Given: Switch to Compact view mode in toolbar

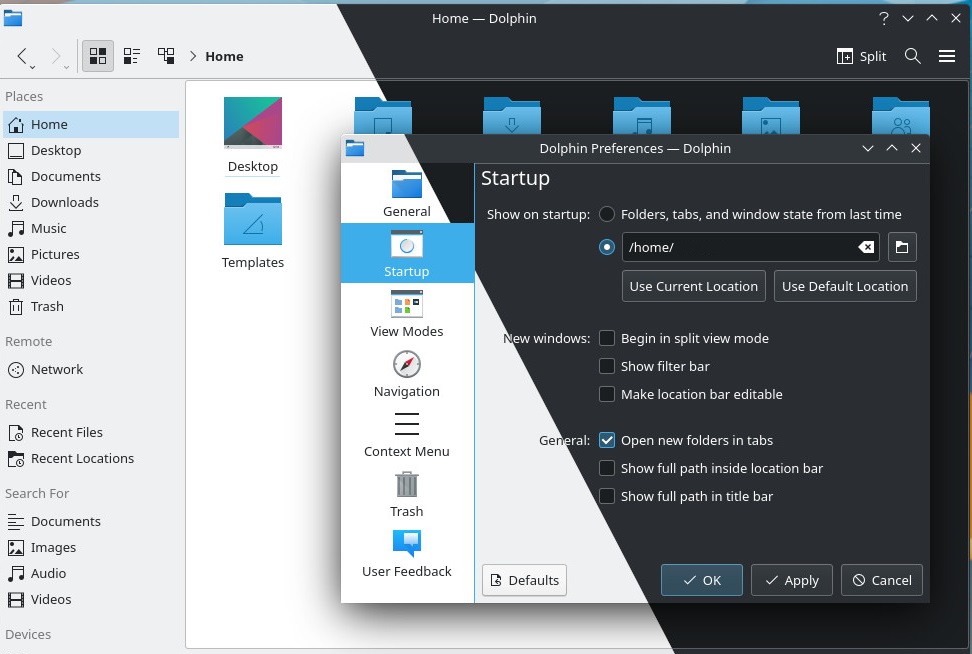Looking at the screenshot, I should click(132, 56).
